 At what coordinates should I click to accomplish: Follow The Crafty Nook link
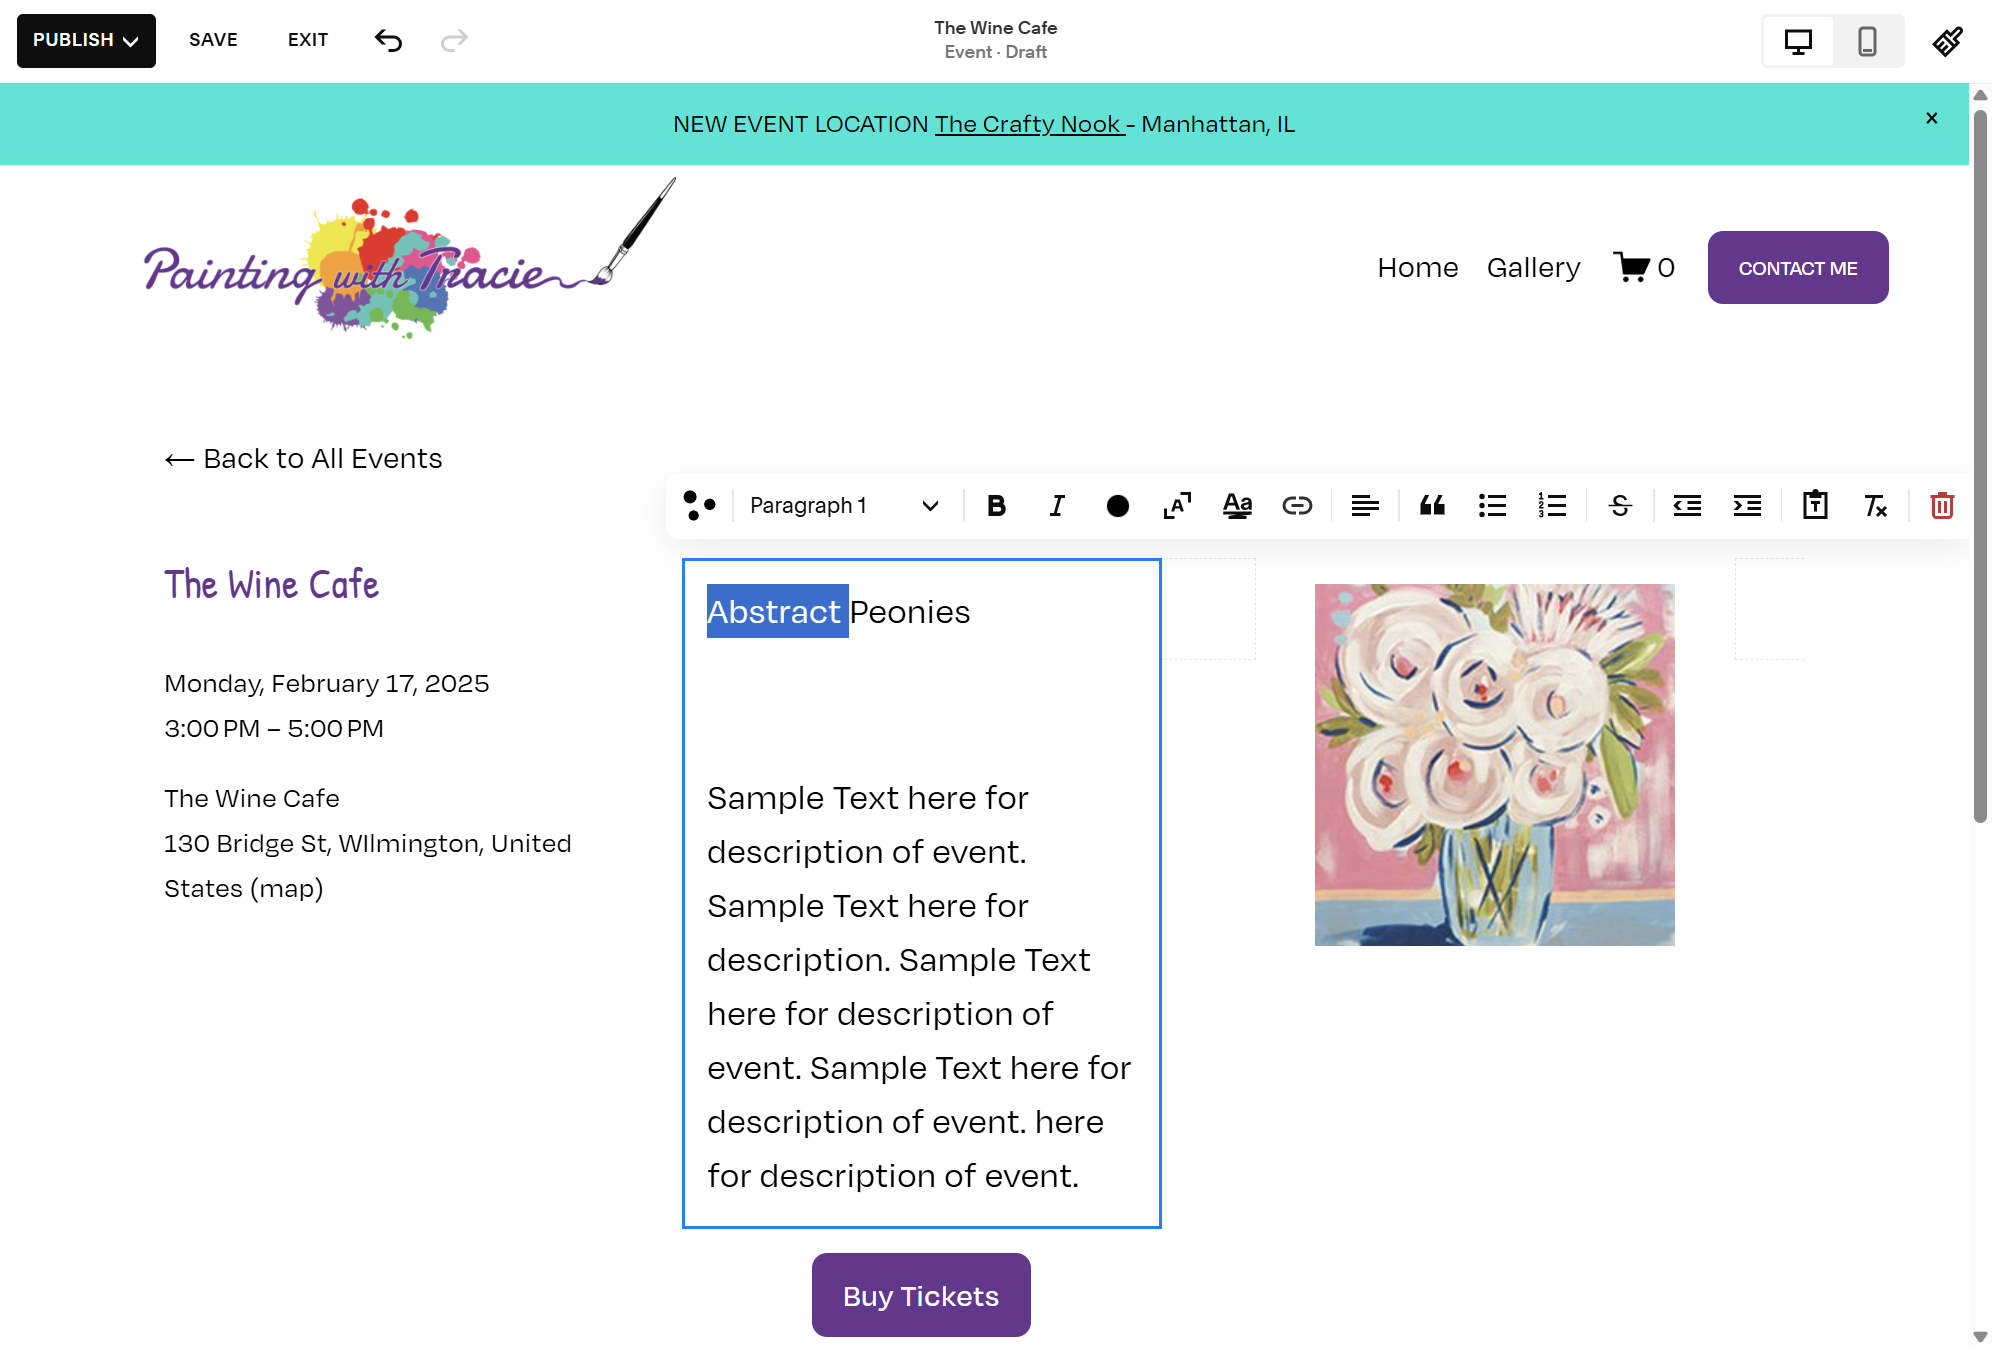click(x=1029, y=124)
